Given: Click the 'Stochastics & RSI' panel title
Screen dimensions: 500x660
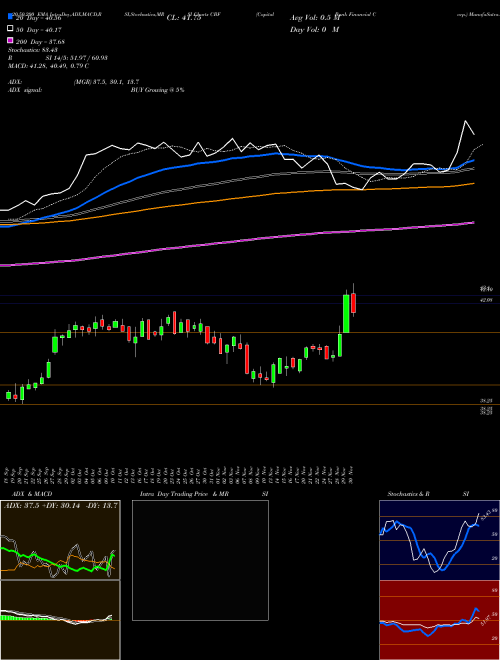Looking at the screenshot, I should (x=428, y=494).
